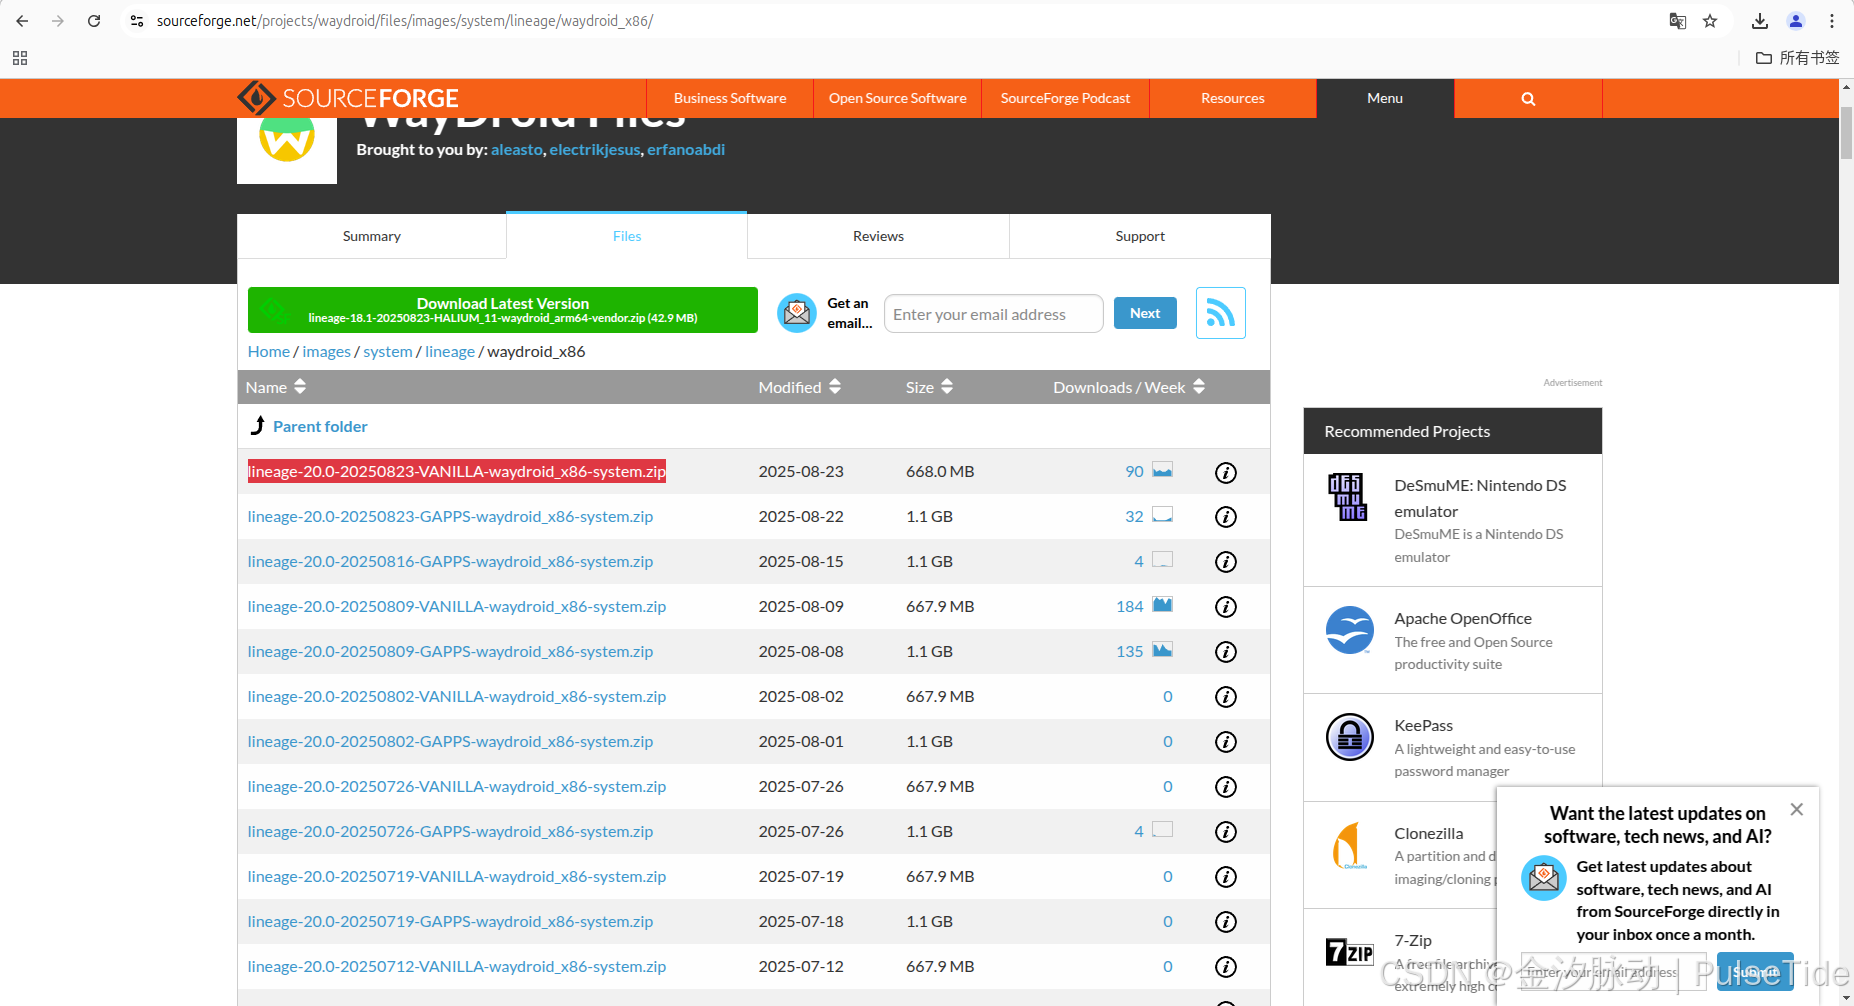Open the electrikjesus author profile link
Image resolution: width=1854 pixels, height=1006 pixels.
(595, 150)
